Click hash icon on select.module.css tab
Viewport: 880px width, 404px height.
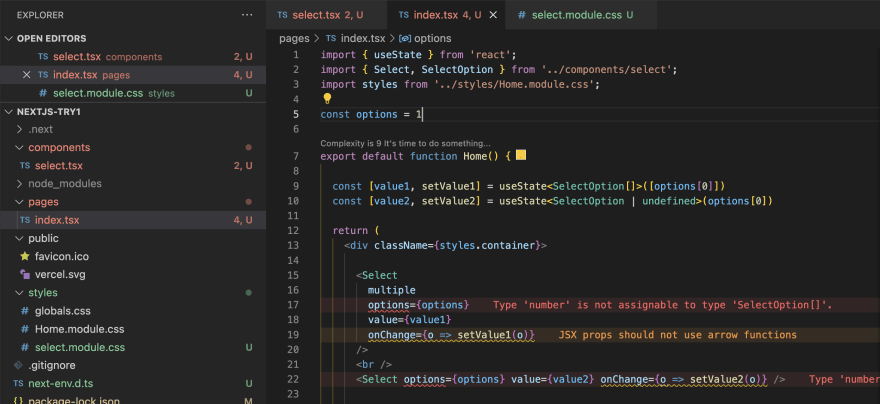(522, 15)
